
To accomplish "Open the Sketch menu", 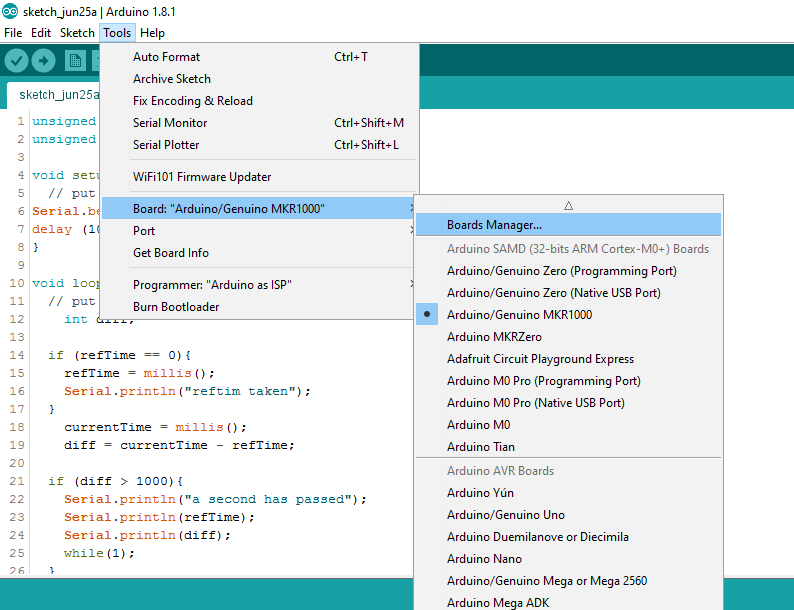I will pos(77,33).
